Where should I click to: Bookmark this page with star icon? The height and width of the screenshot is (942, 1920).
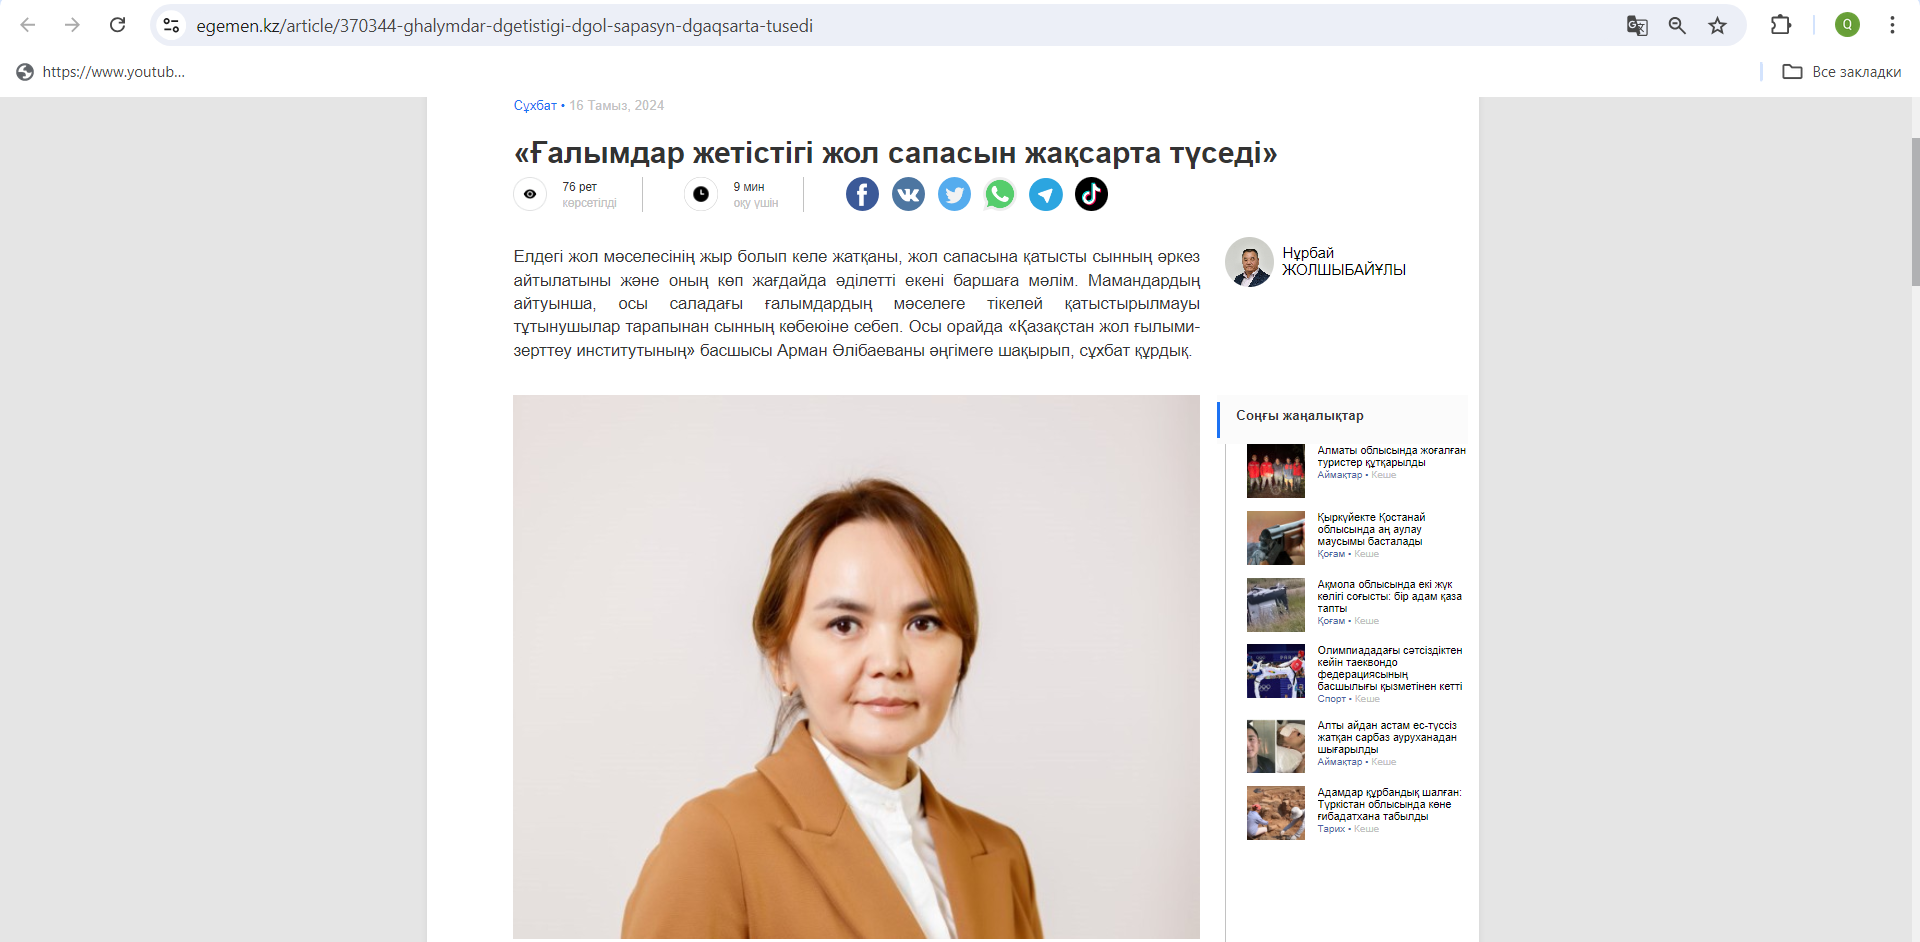click(x=1717, y=26)
